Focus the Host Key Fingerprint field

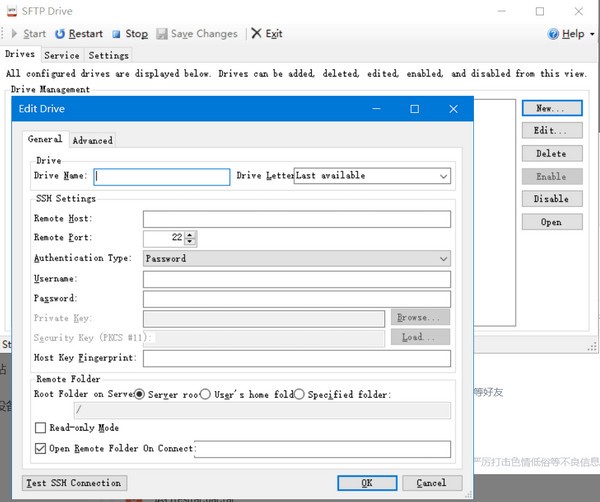297,359
